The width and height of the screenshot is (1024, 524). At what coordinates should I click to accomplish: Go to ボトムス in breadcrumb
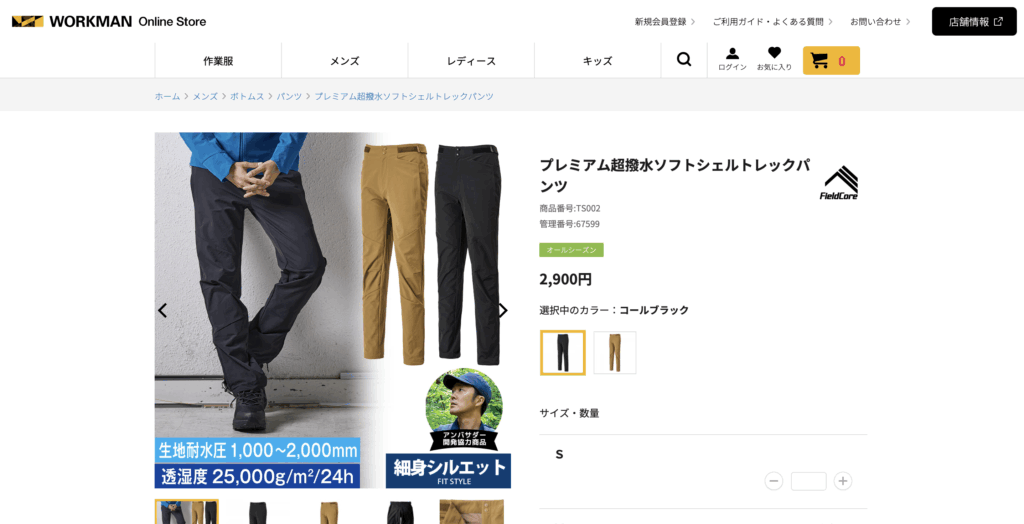[247, 96]
